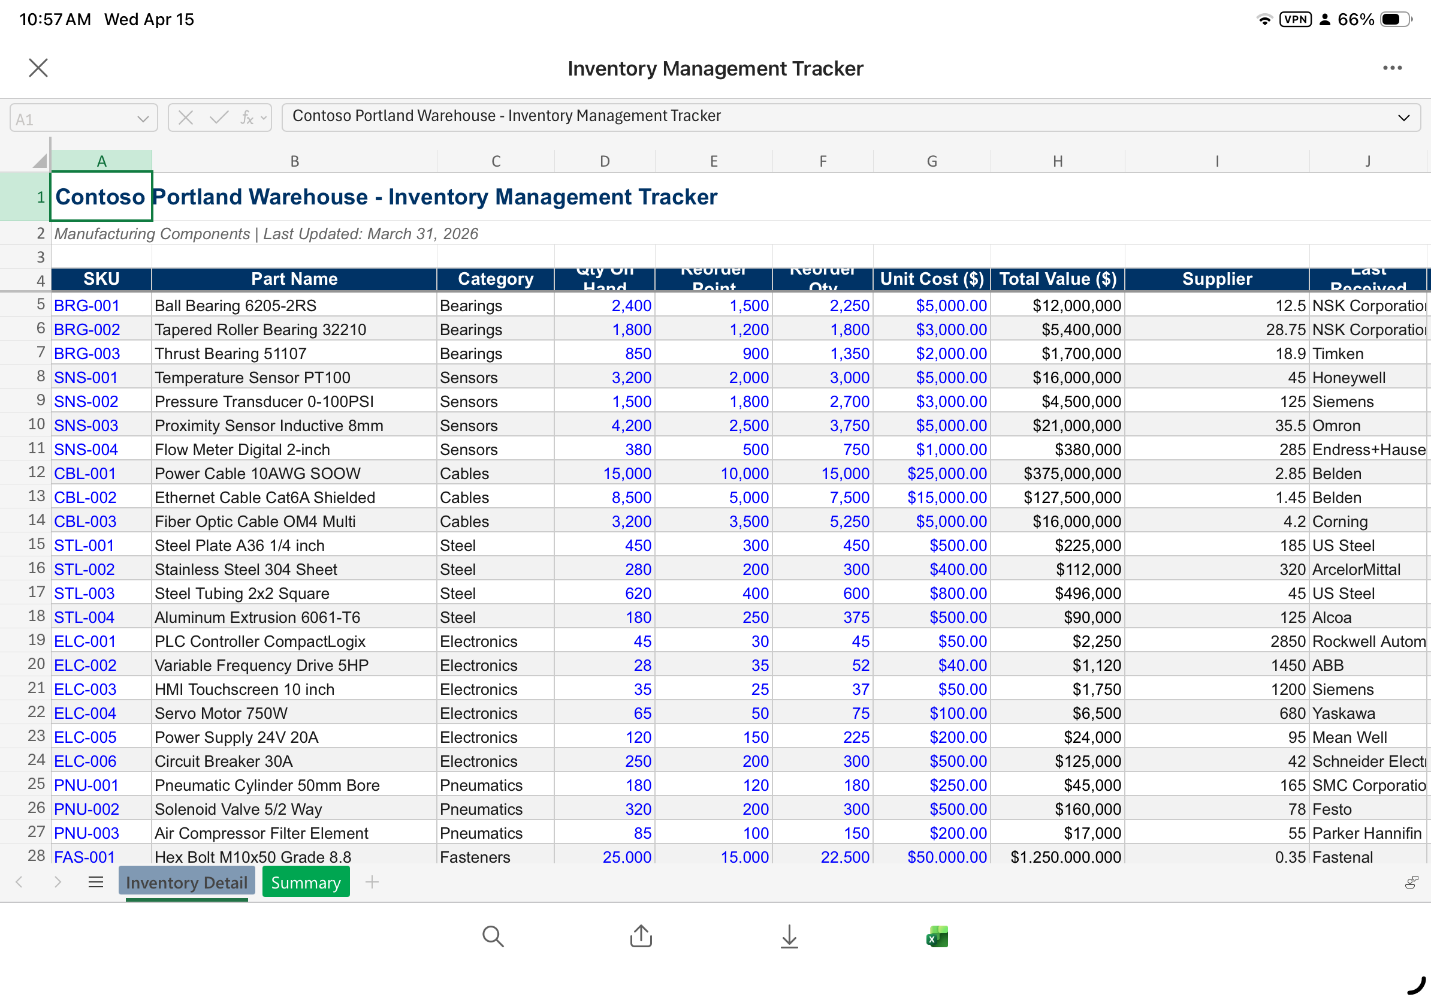The height and width of the screenshot is (1000, 1431).
Task: Click the insert function fx icon
Action: click(246, 118)
